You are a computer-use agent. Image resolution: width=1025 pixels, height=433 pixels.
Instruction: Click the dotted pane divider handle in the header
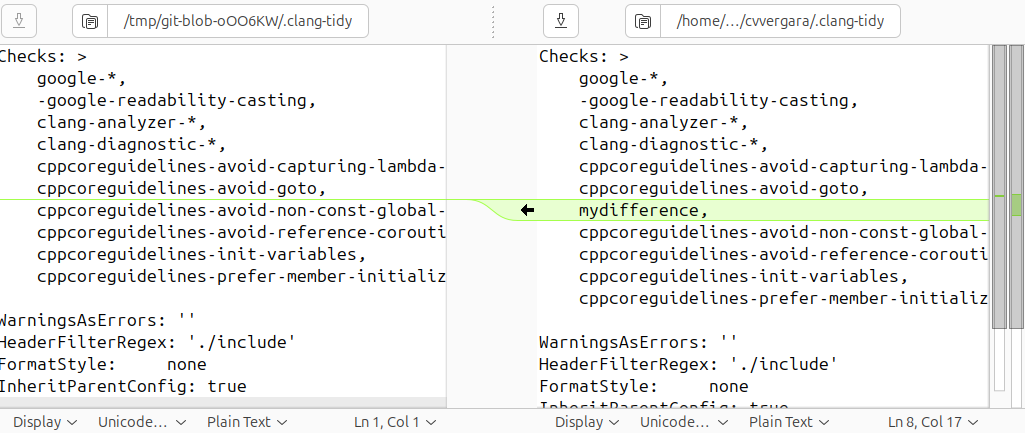493,20
